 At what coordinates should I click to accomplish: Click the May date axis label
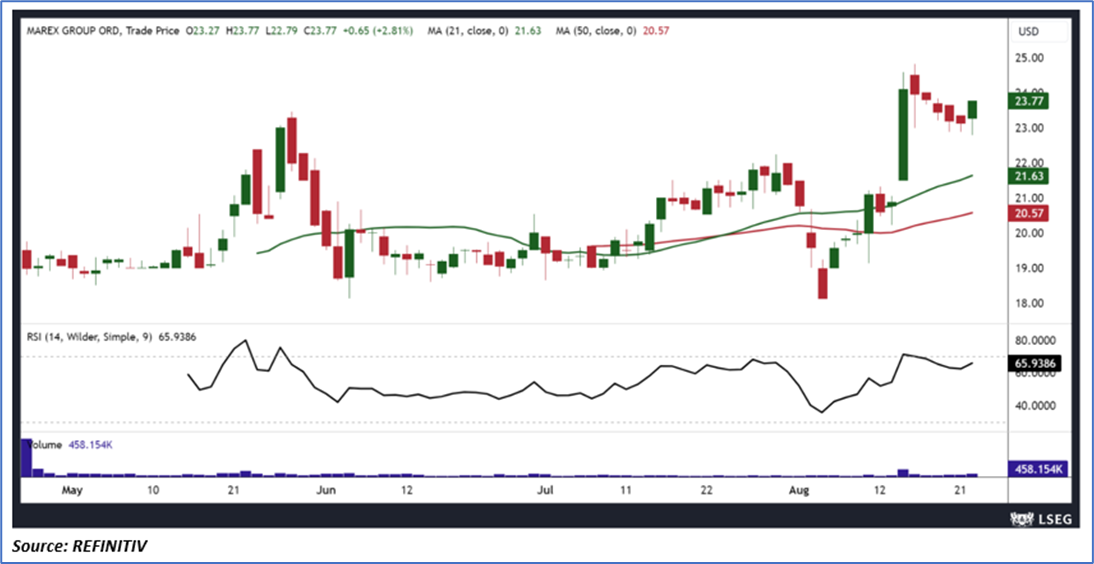72,491
